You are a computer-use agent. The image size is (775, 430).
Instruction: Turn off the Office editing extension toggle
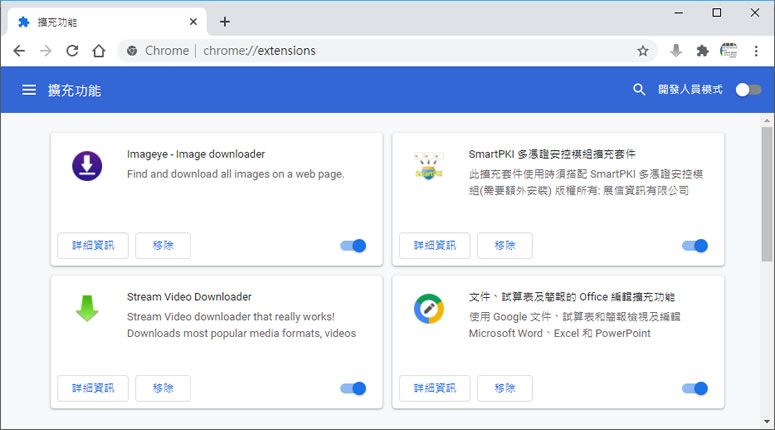(x=694, y=388)
